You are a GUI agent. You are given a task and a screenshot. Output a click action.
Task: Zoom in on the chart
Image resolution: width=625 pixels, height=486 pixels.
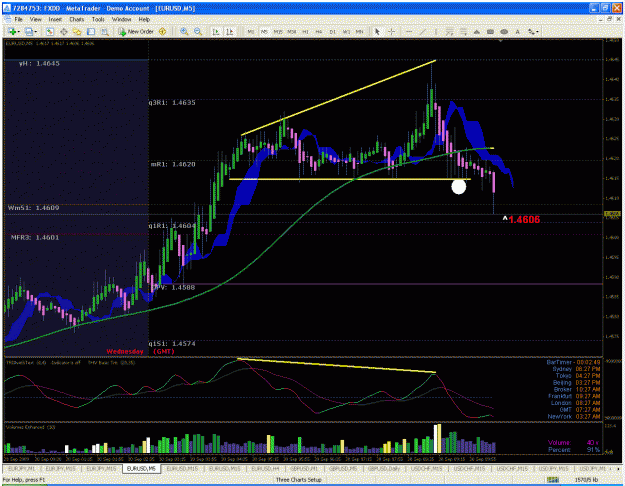pyautogui.click(x=184, y=31)
